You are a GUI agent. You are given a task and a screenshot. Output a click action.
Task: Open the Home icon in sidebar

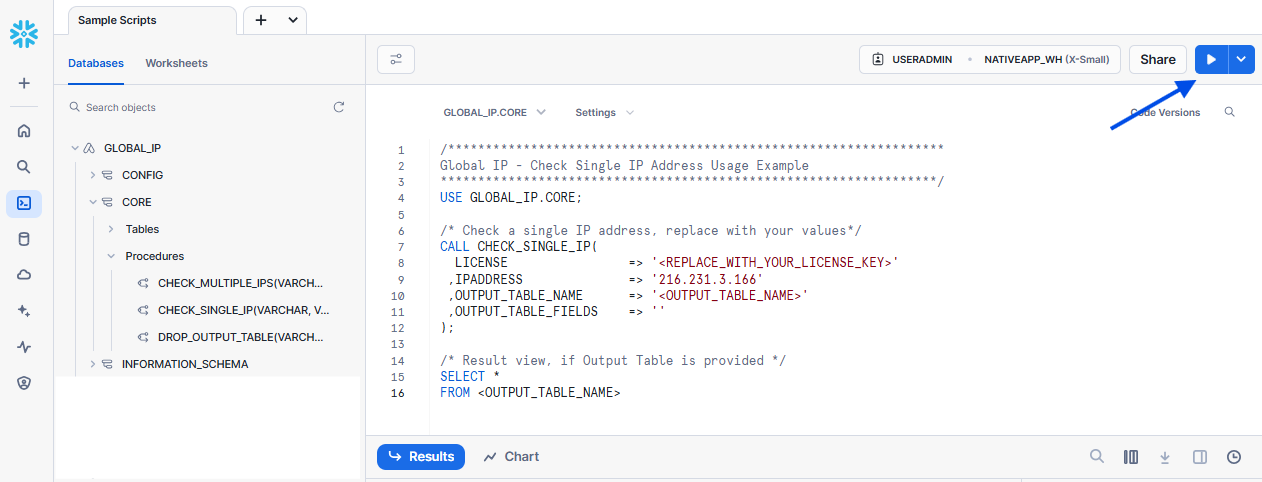click(x=24, y=130)
